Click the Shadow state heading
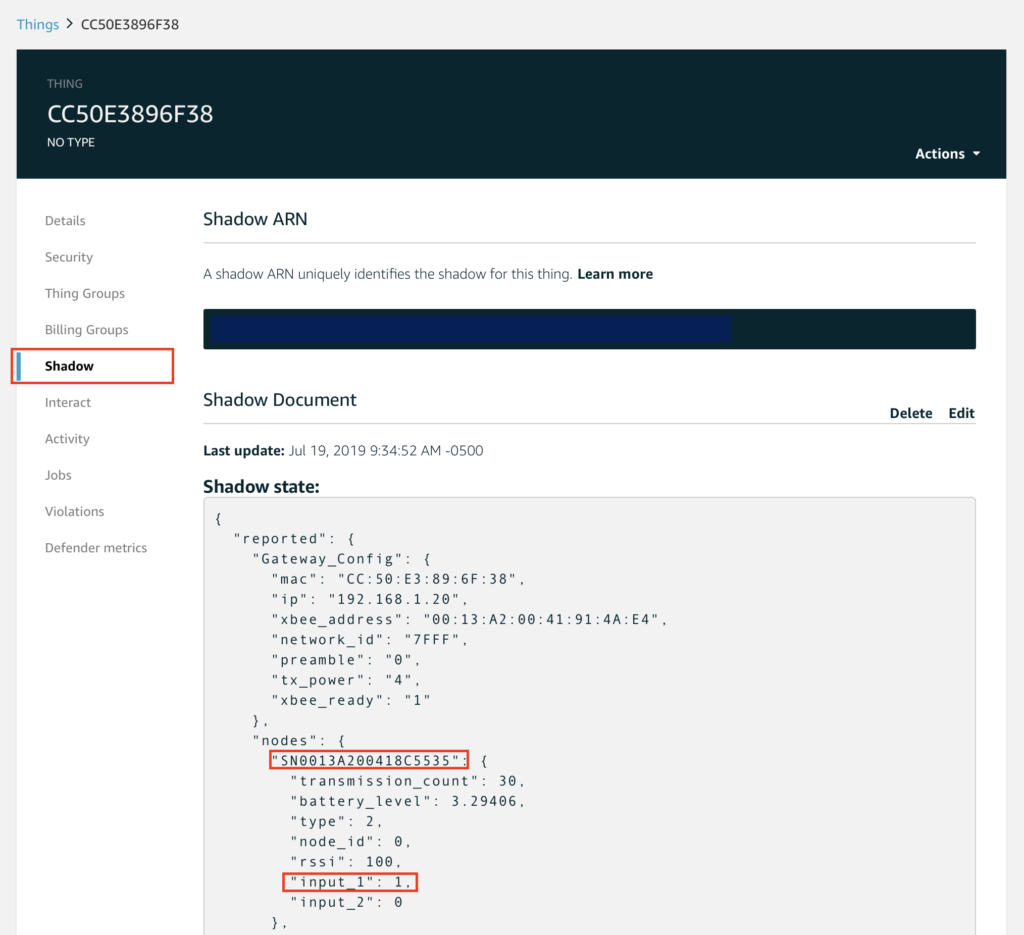 [261, 486]
